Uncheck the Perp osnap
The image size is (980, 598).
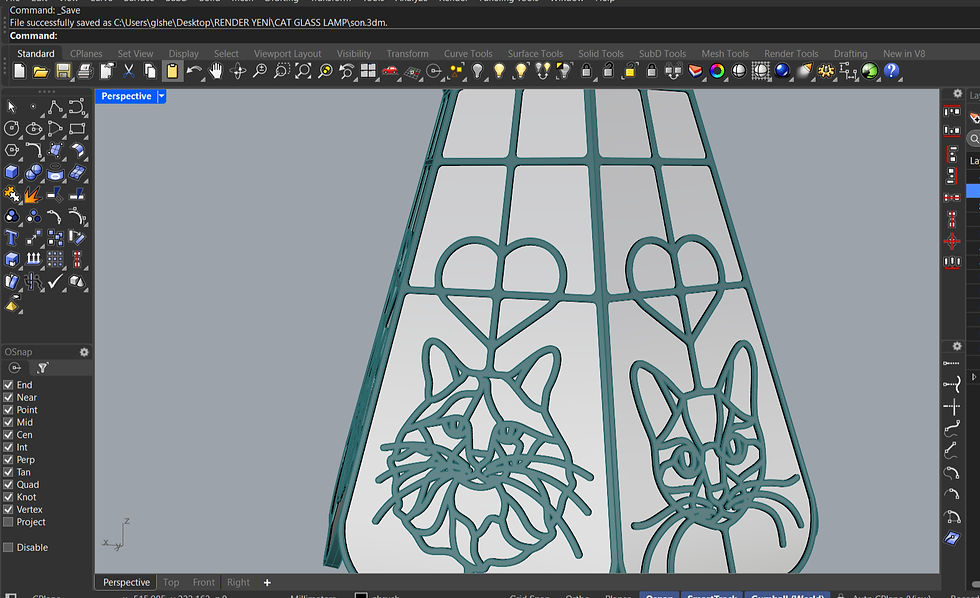(8, 459)
